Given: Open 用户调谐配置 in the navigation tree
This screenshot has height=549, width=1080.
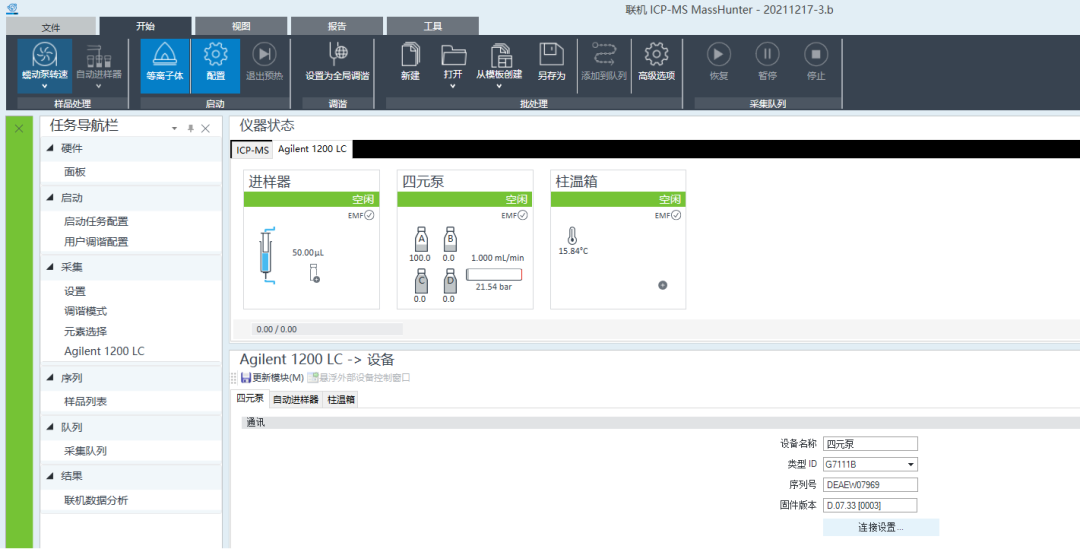Looking at the screenshot, I should click(x=96, y=242).
